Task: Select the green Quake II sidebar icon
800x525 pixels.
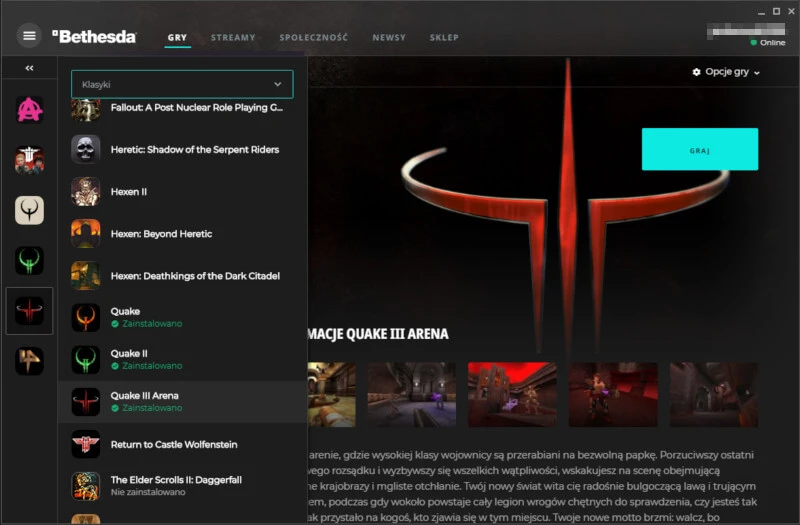Action: pos(30,260)
